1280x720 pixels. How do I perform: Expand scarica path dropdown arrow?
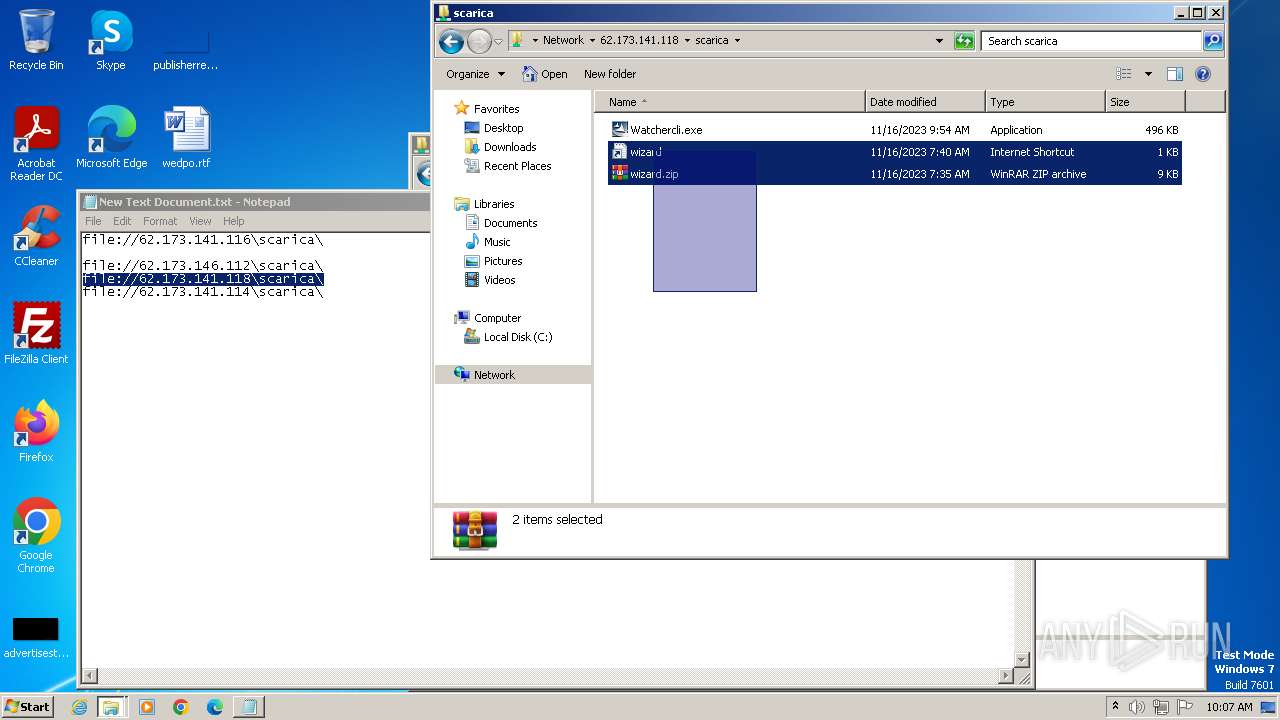(x=738, y=41)
